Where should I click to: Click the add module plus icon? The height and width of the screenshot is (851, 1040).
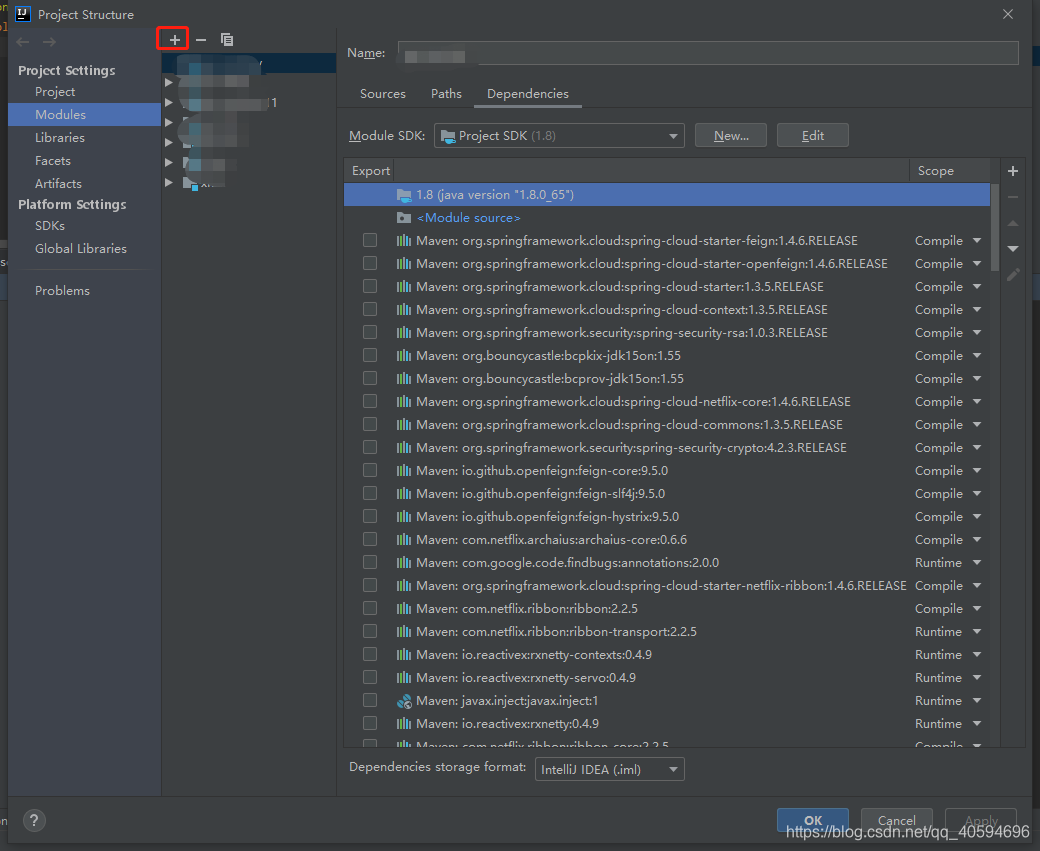[174, 40]
